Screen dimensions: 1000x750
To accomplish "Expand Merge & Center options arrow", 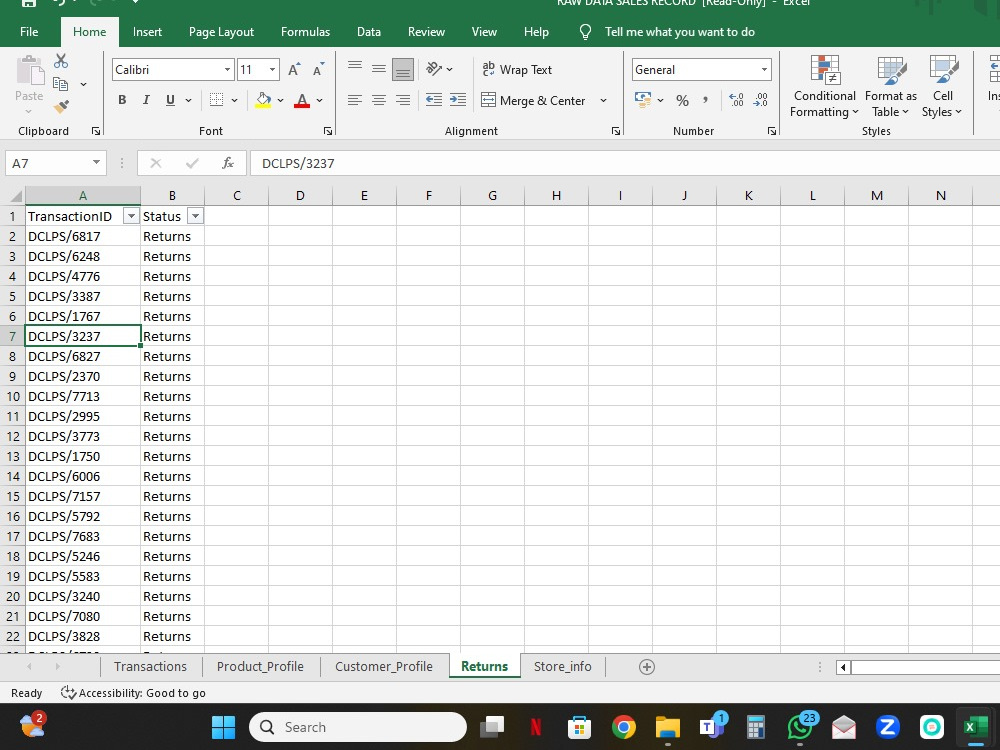I will [x=603, y=101].
